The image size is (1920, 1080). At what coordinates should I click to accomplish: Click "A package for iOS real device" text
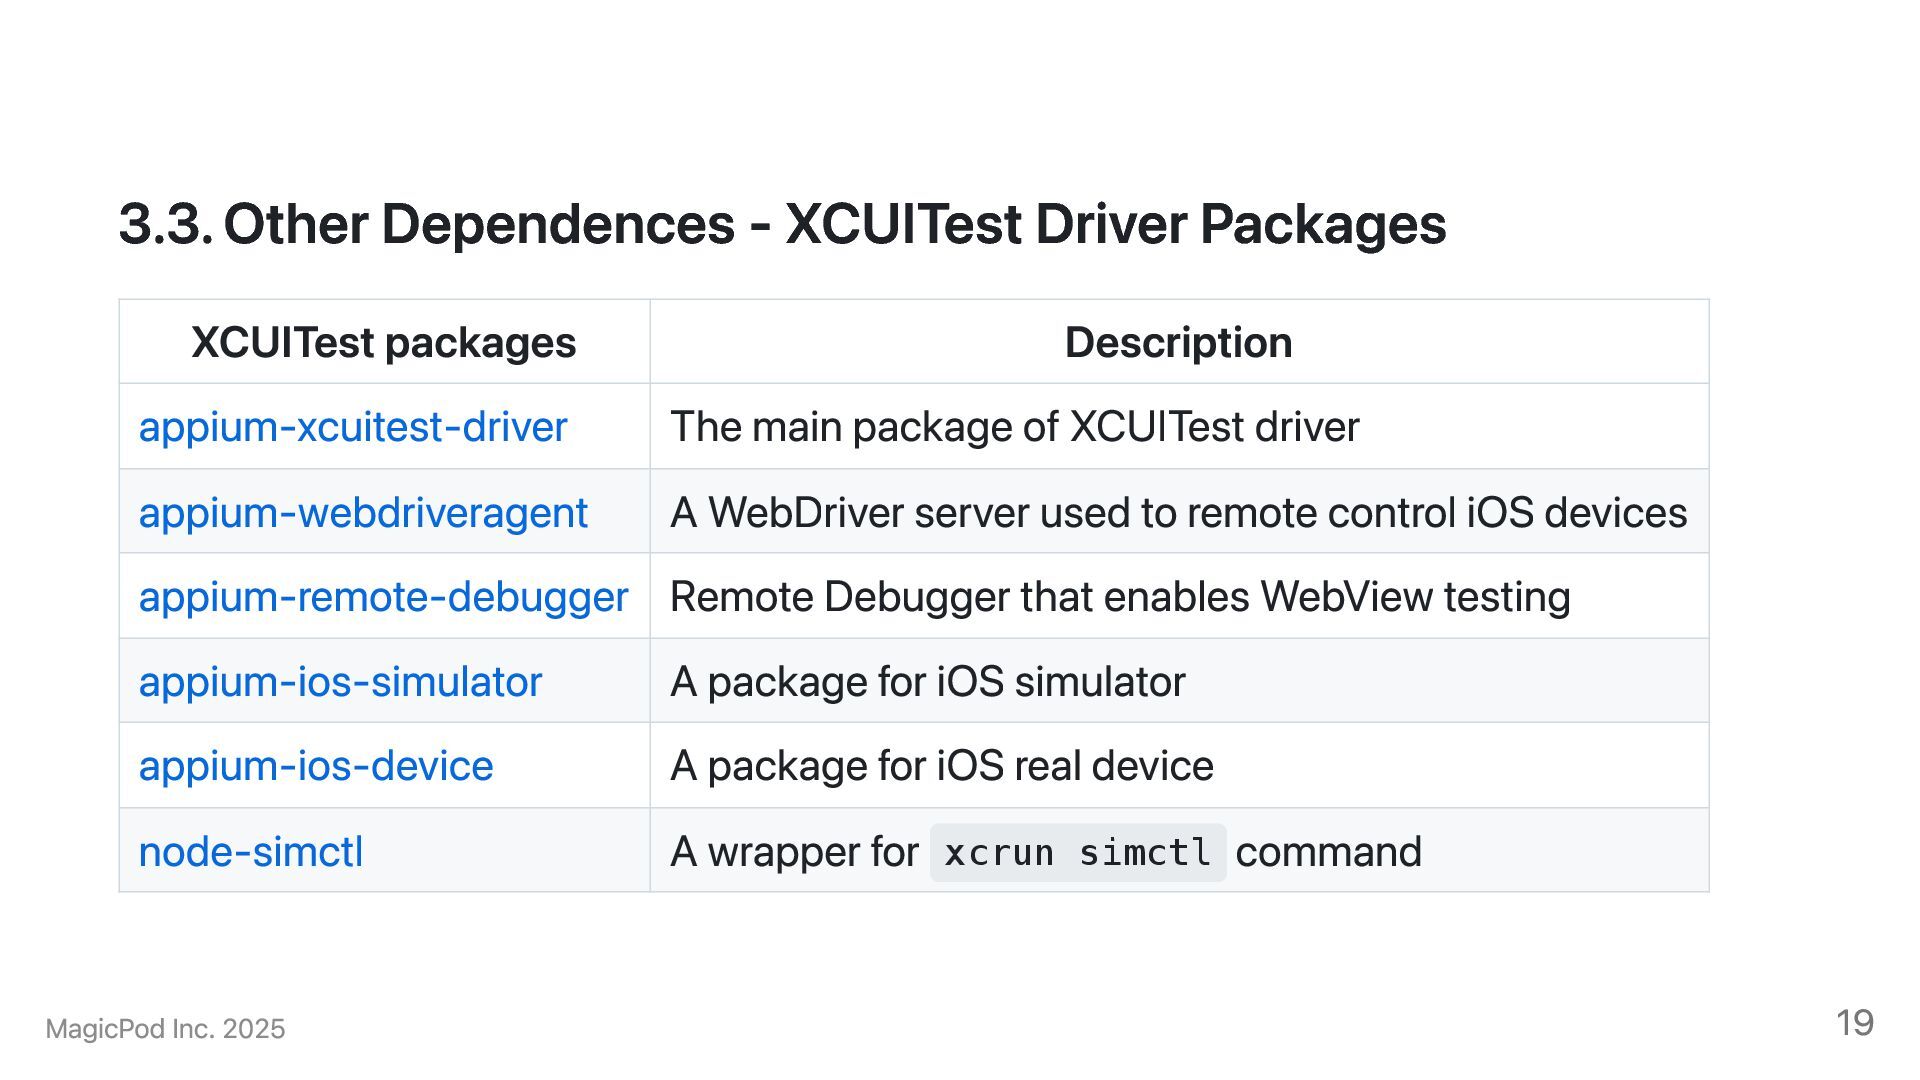[x=941, y=766]
